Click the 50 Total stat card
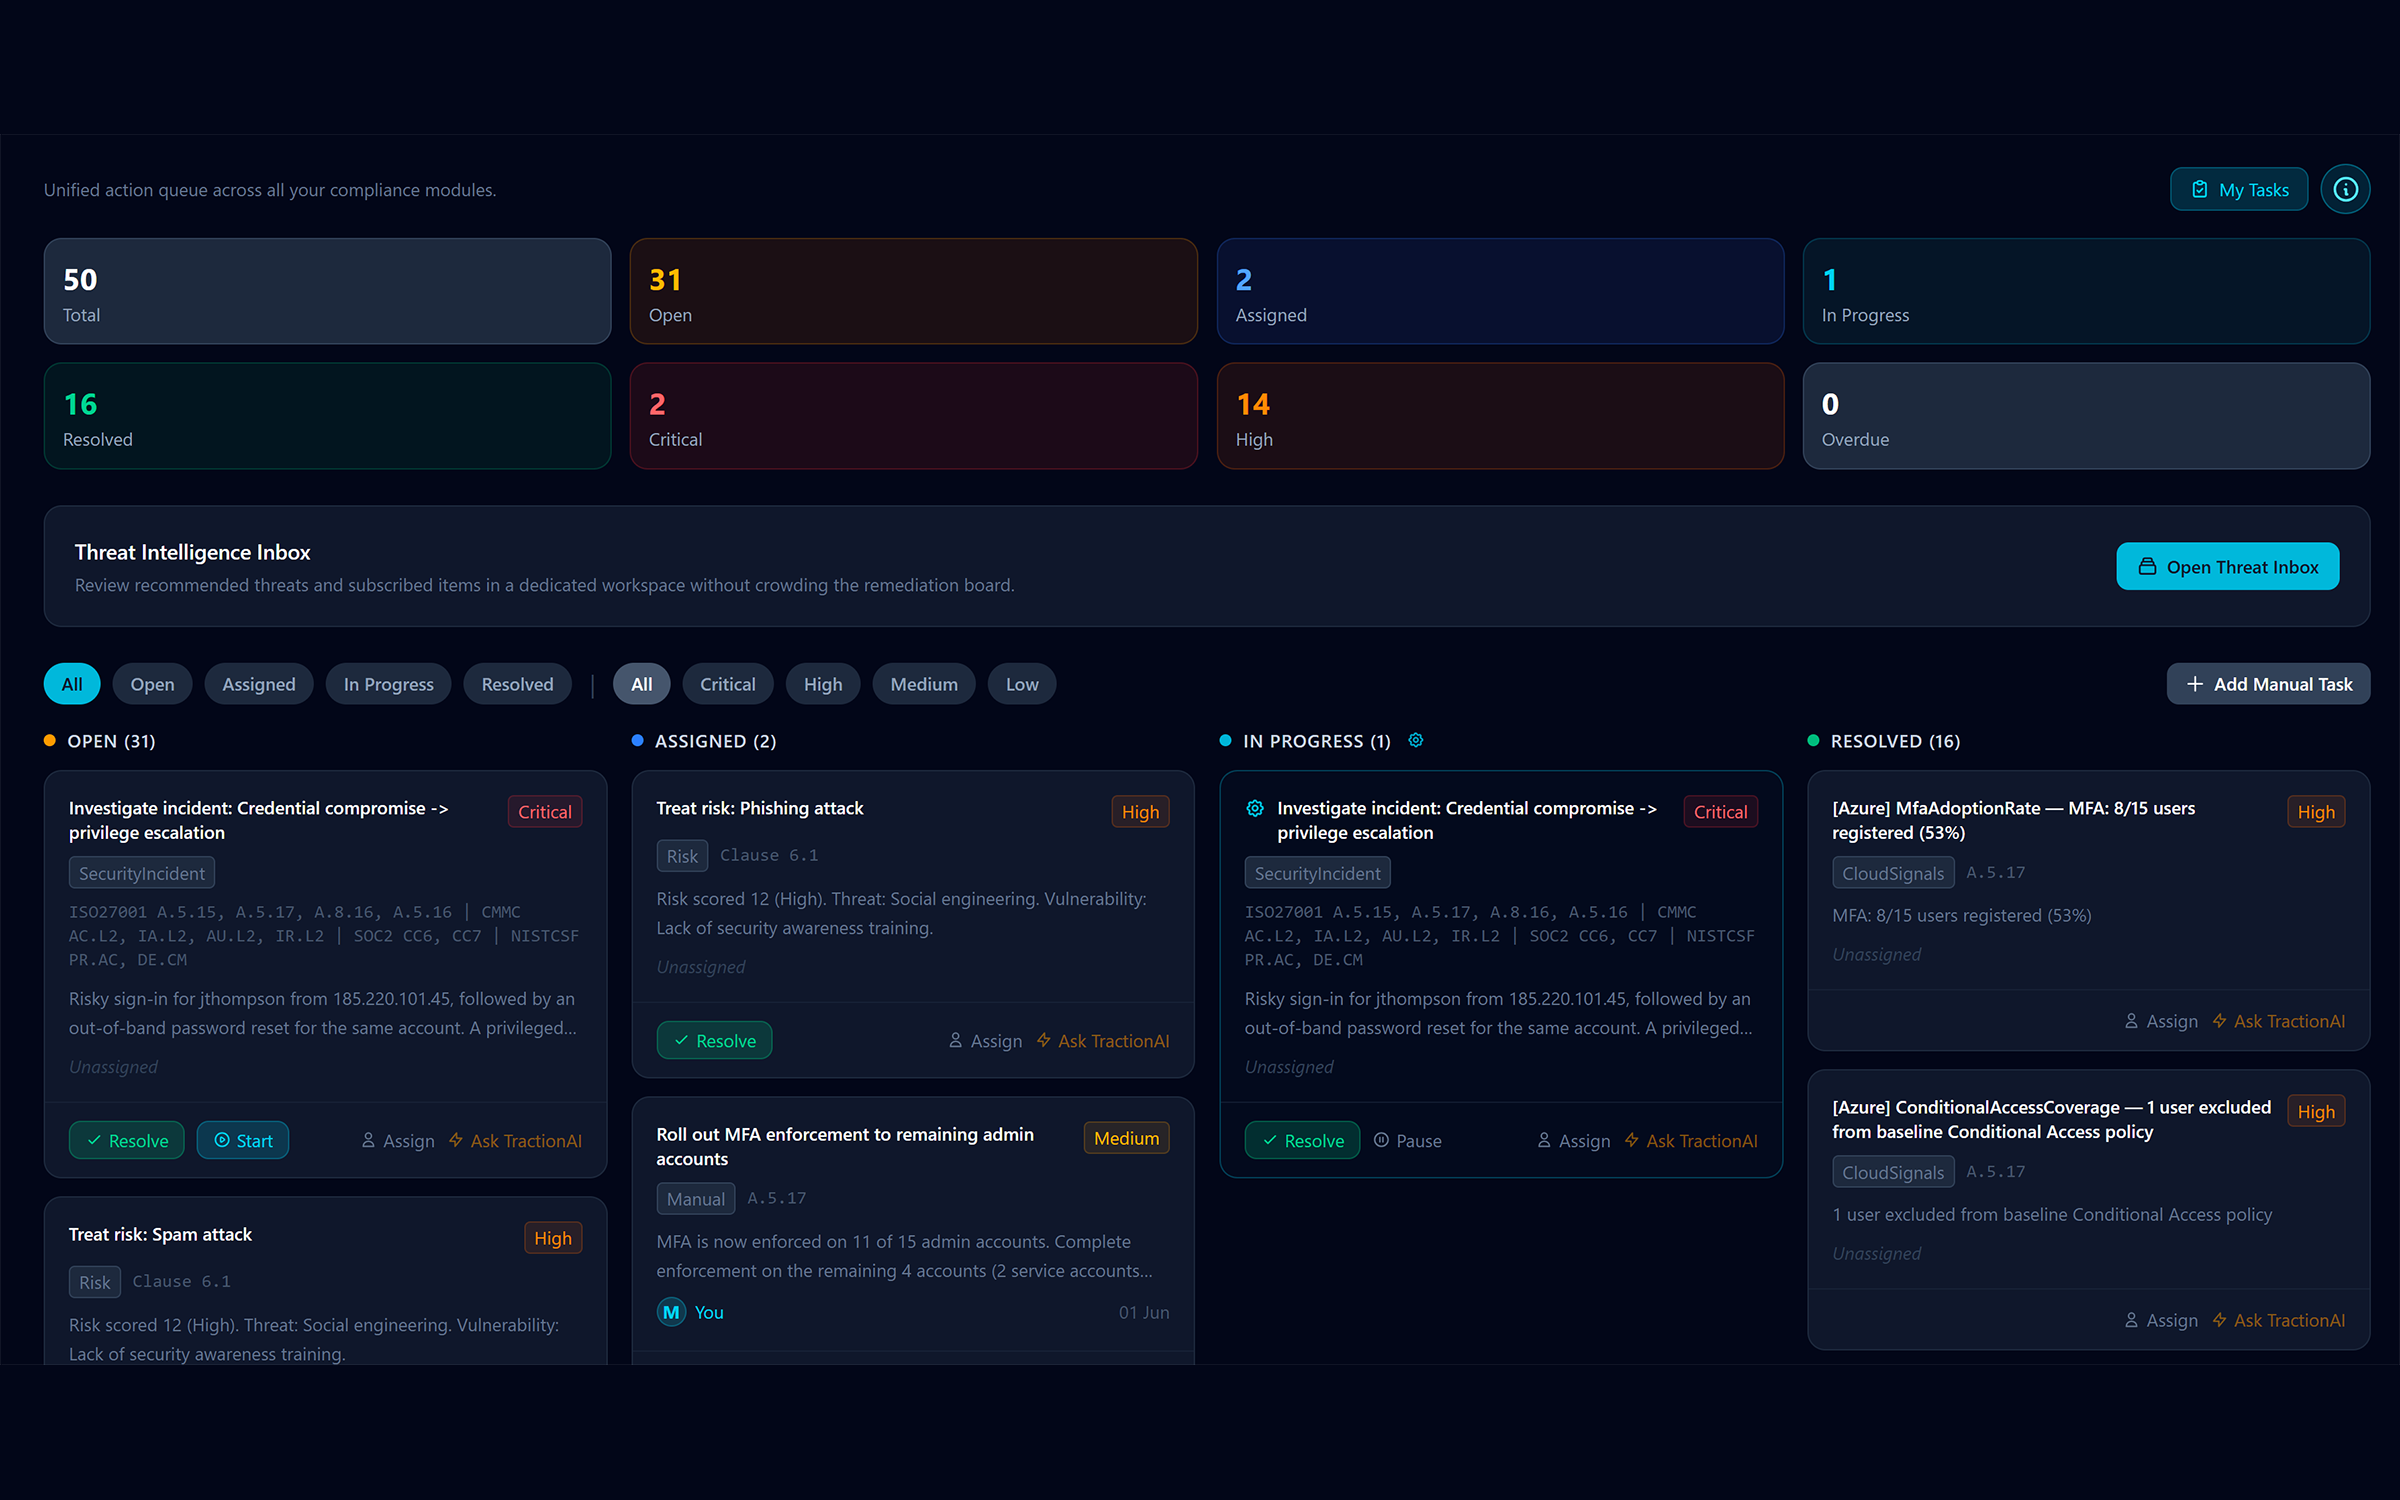This screenshot has width=2400, height=1500. tap(327, 291)
